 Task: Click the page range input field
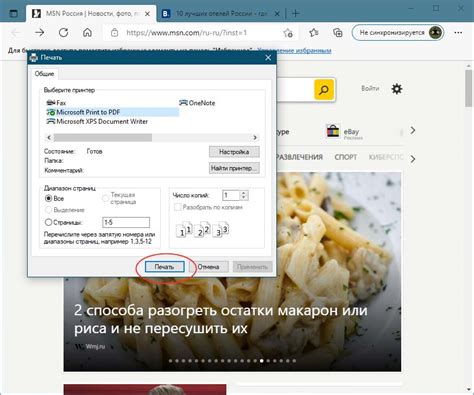tap(126, 222)
